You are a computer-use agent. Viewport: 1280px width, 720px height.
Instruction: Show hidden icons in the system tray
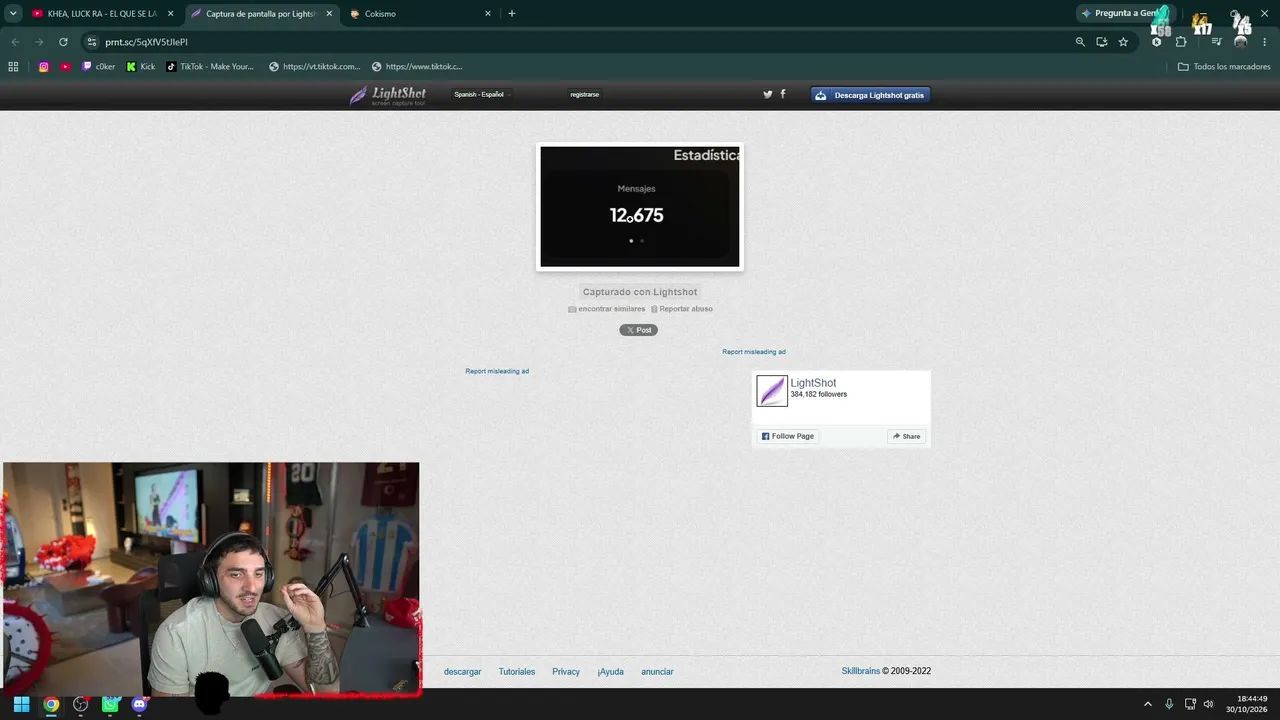(1148, 704)
